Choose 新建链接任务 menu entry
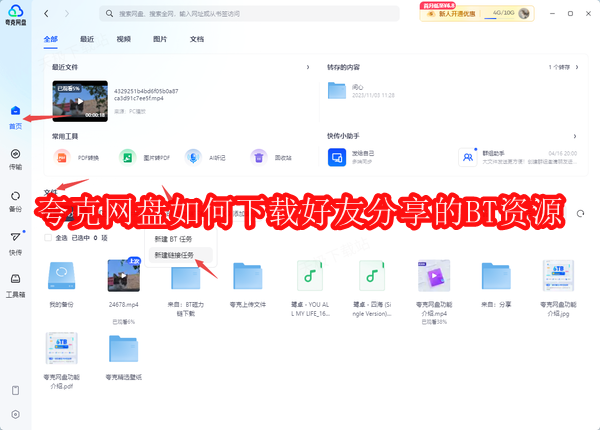The image size is (600, 430). click(181, 255)
